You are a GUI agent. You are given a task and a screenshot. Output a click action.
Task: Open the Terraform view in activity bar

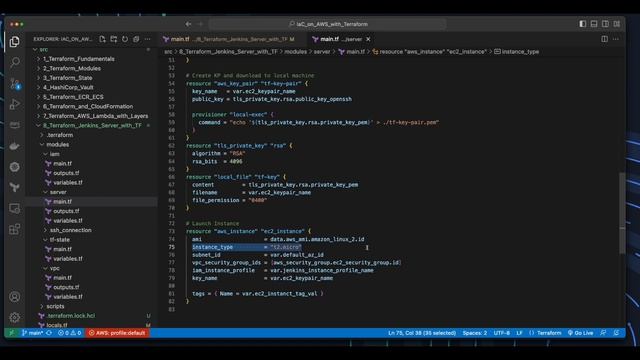click(x=15, y=187)
